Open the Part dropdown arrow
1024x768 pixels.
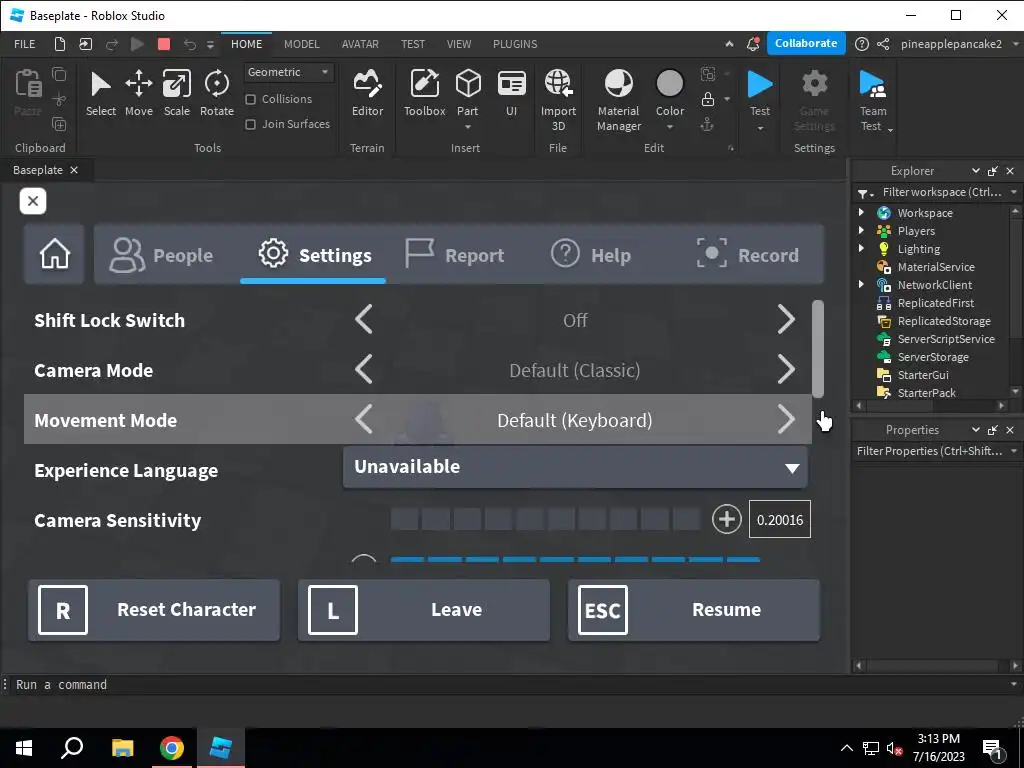click(468, 127)
